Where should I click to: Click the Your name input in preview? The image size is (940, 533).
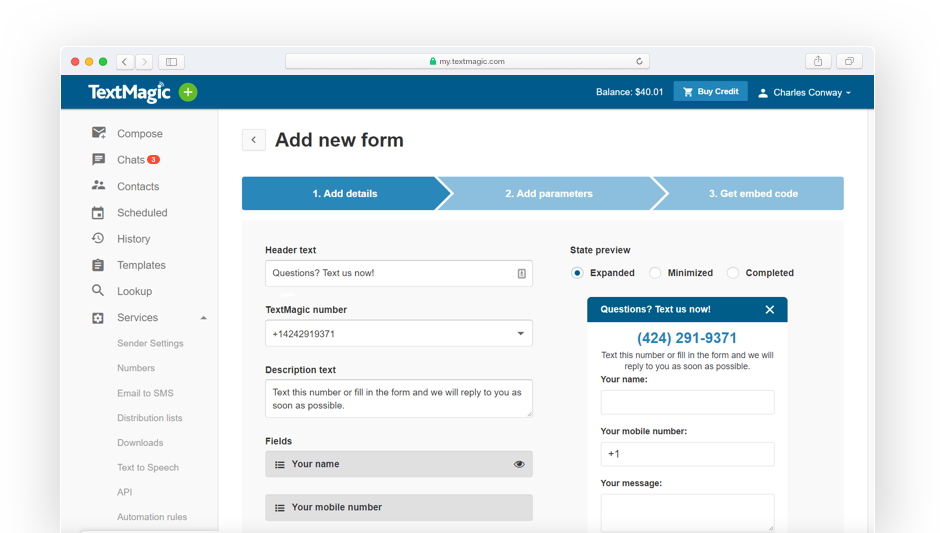687,402
